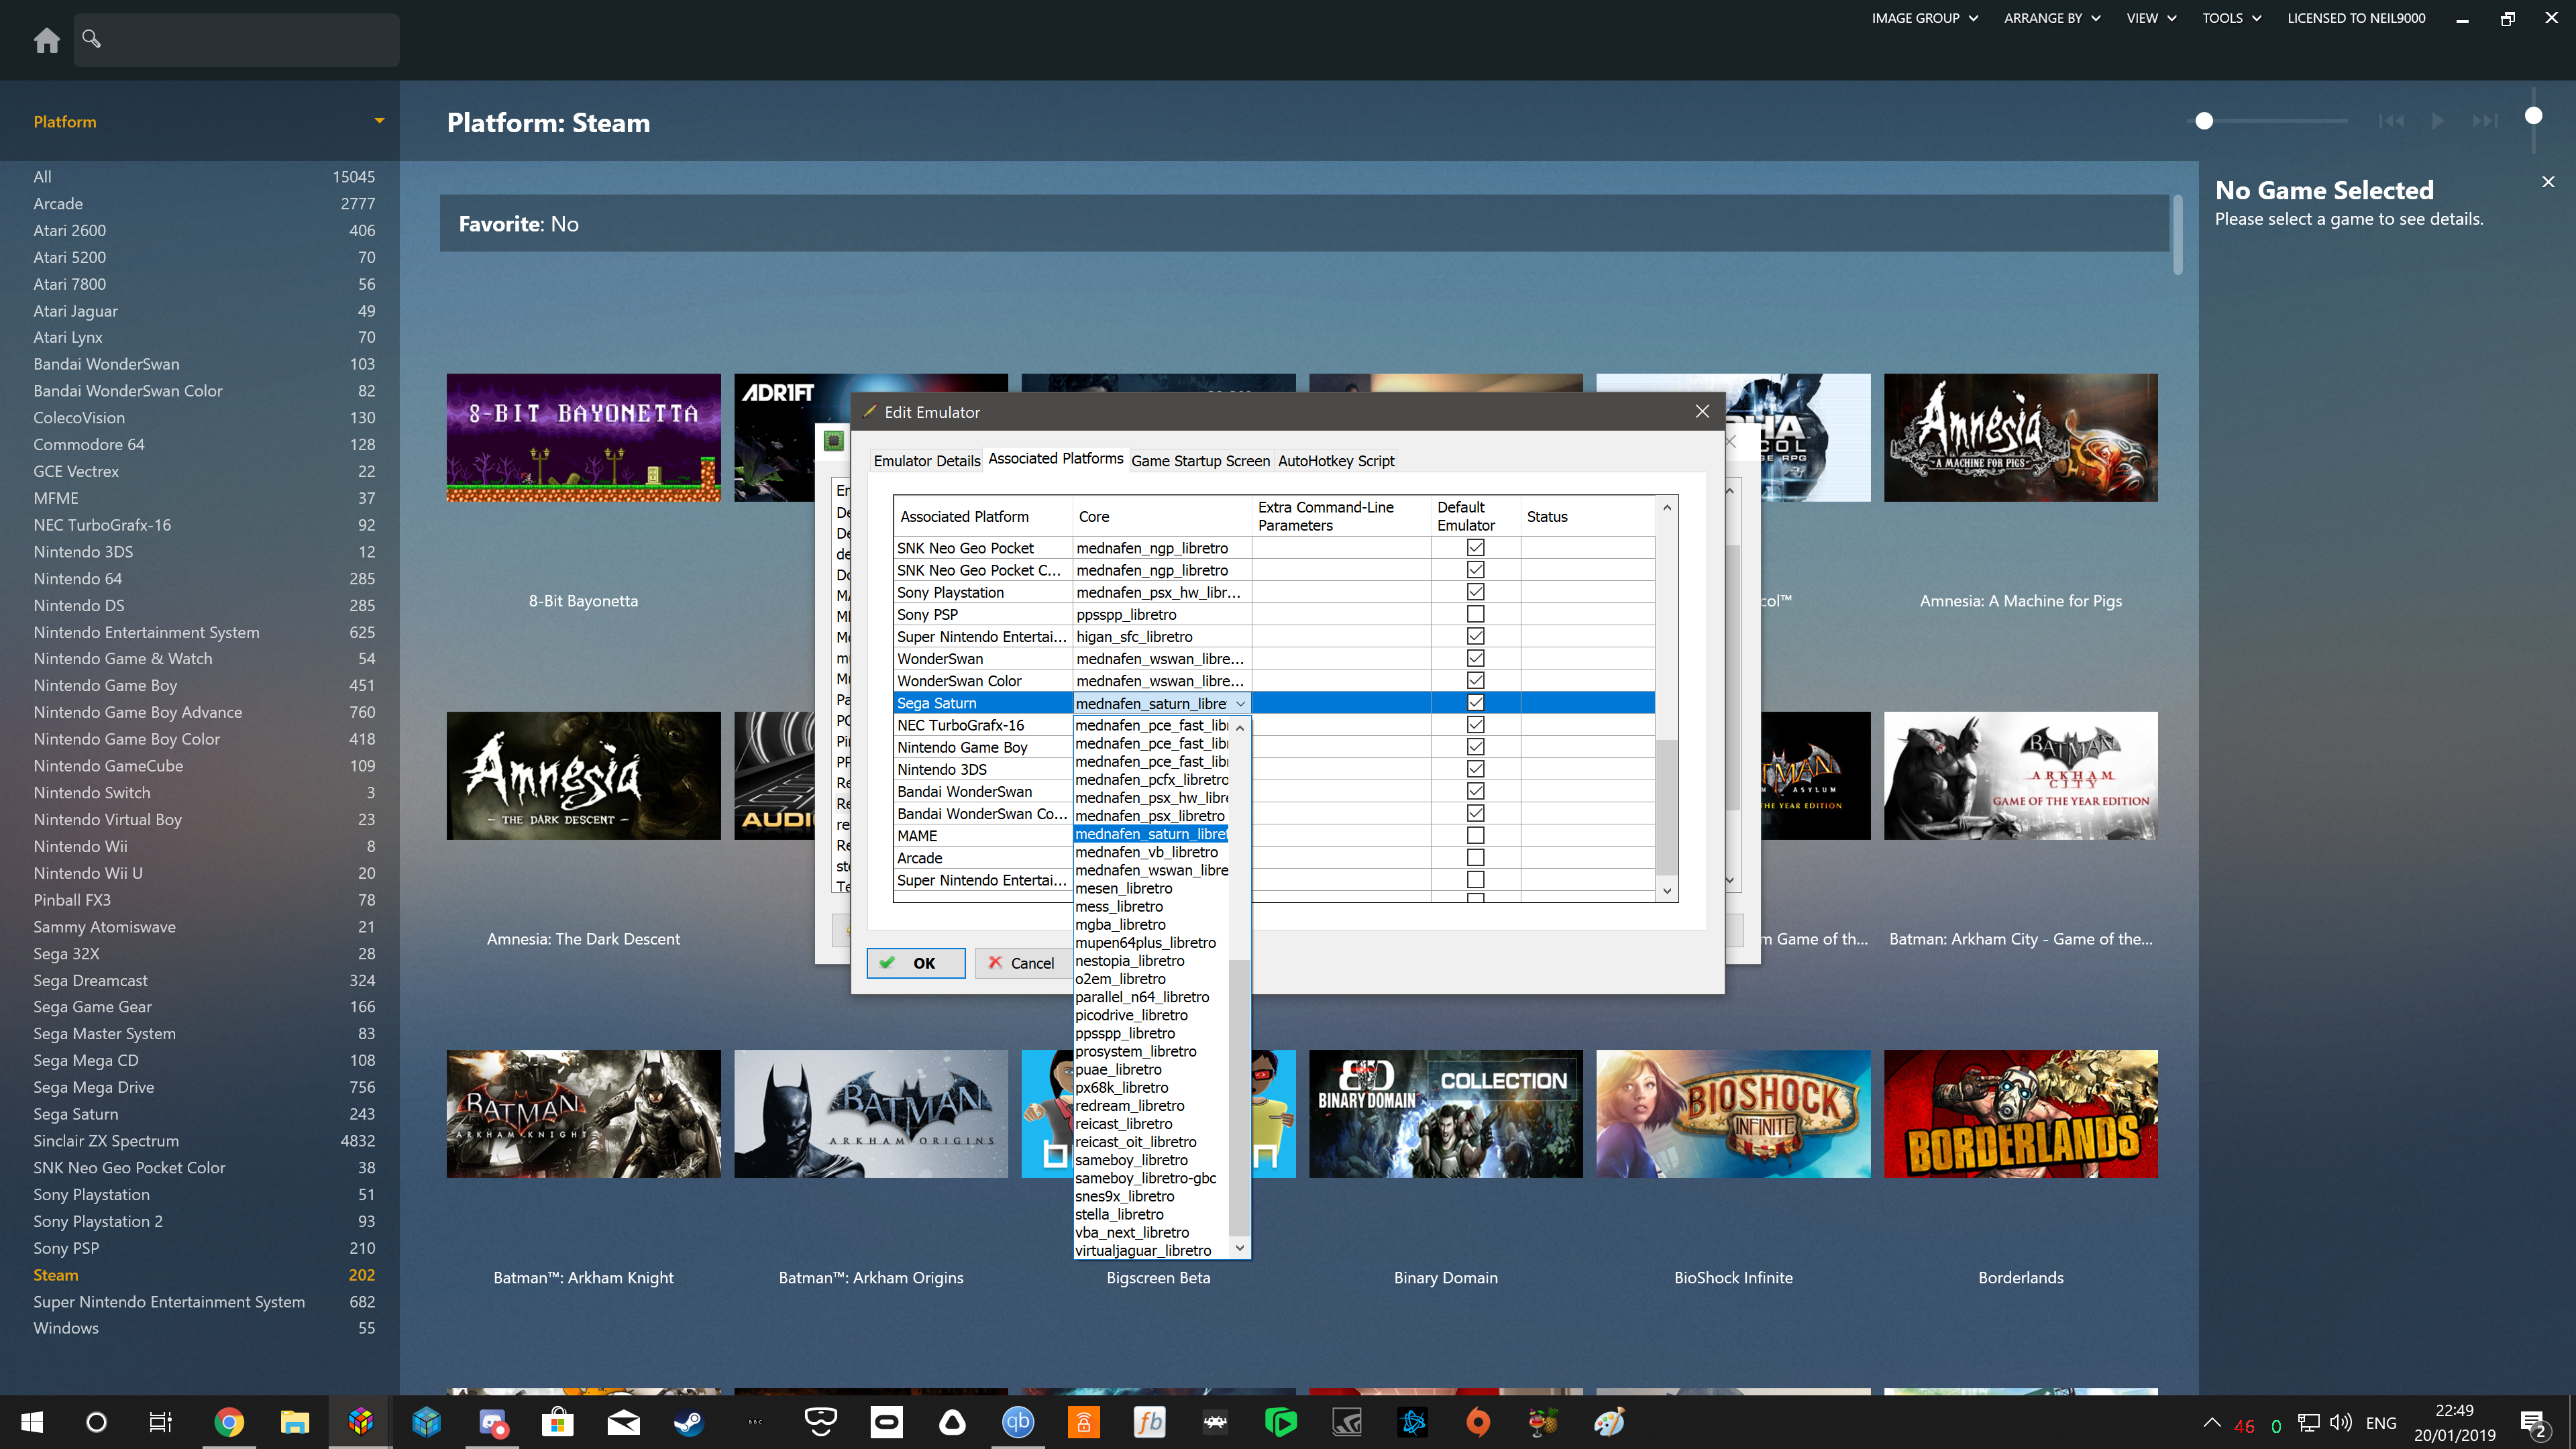Open the notification center icon
The width and height of the screenshot is (2576, 1449).
click(2533, 1424)
